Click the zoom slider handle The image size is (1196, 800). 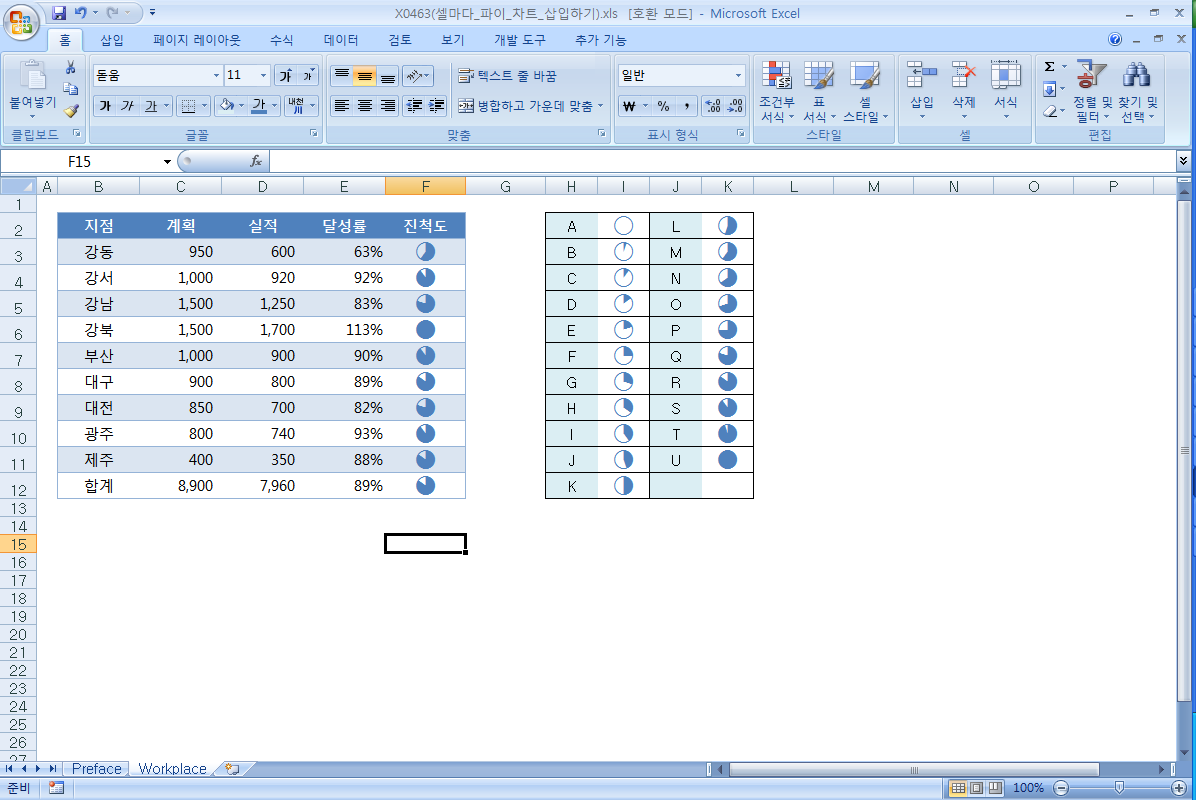1119,788
